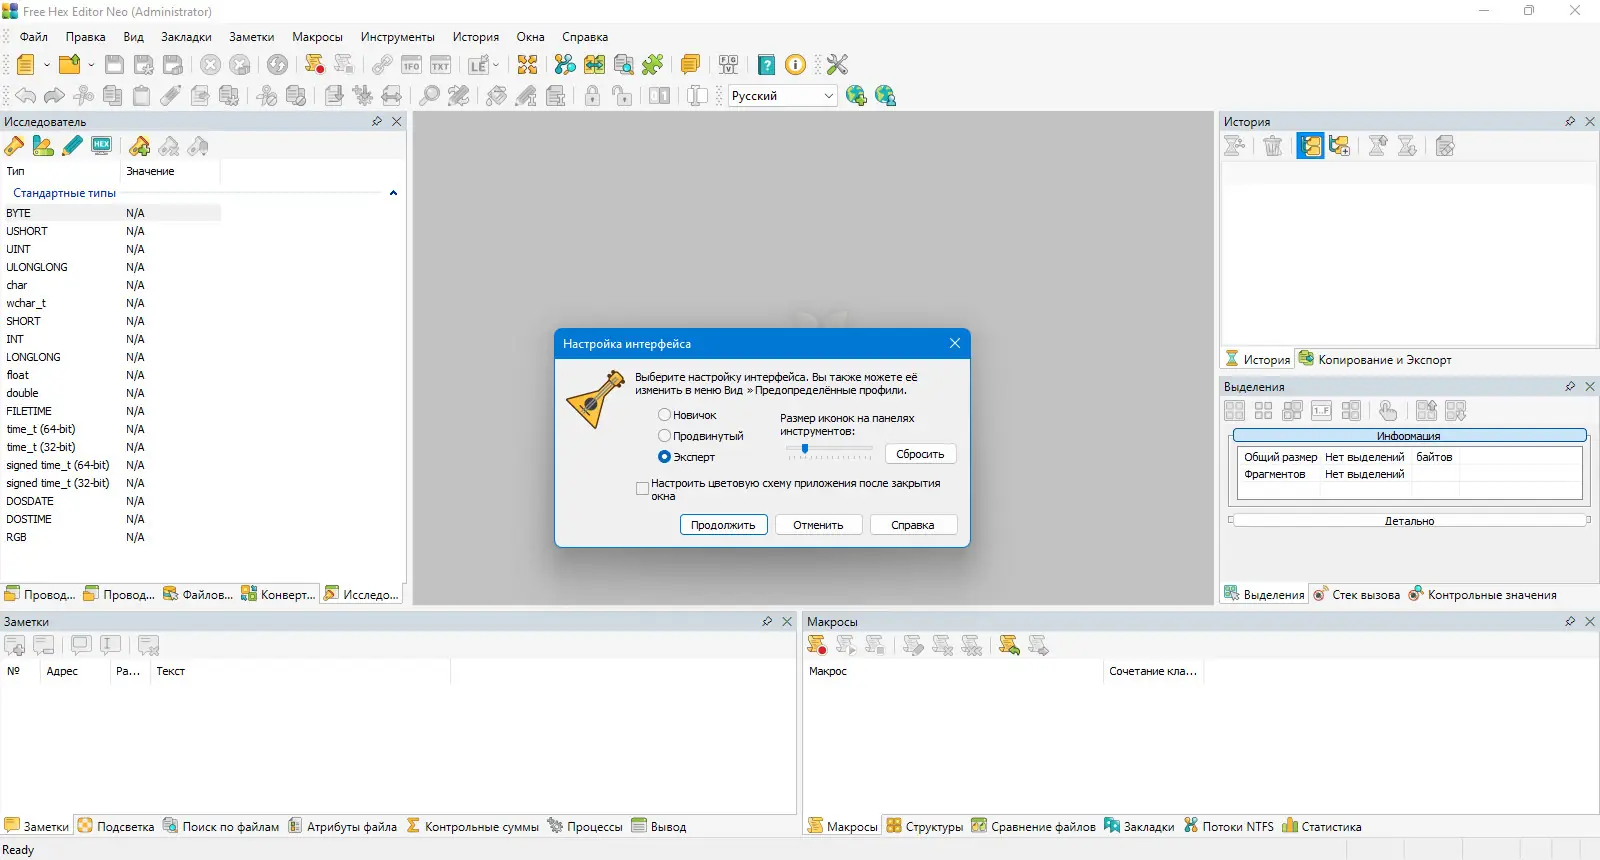Click the Сбросить button

920,454
